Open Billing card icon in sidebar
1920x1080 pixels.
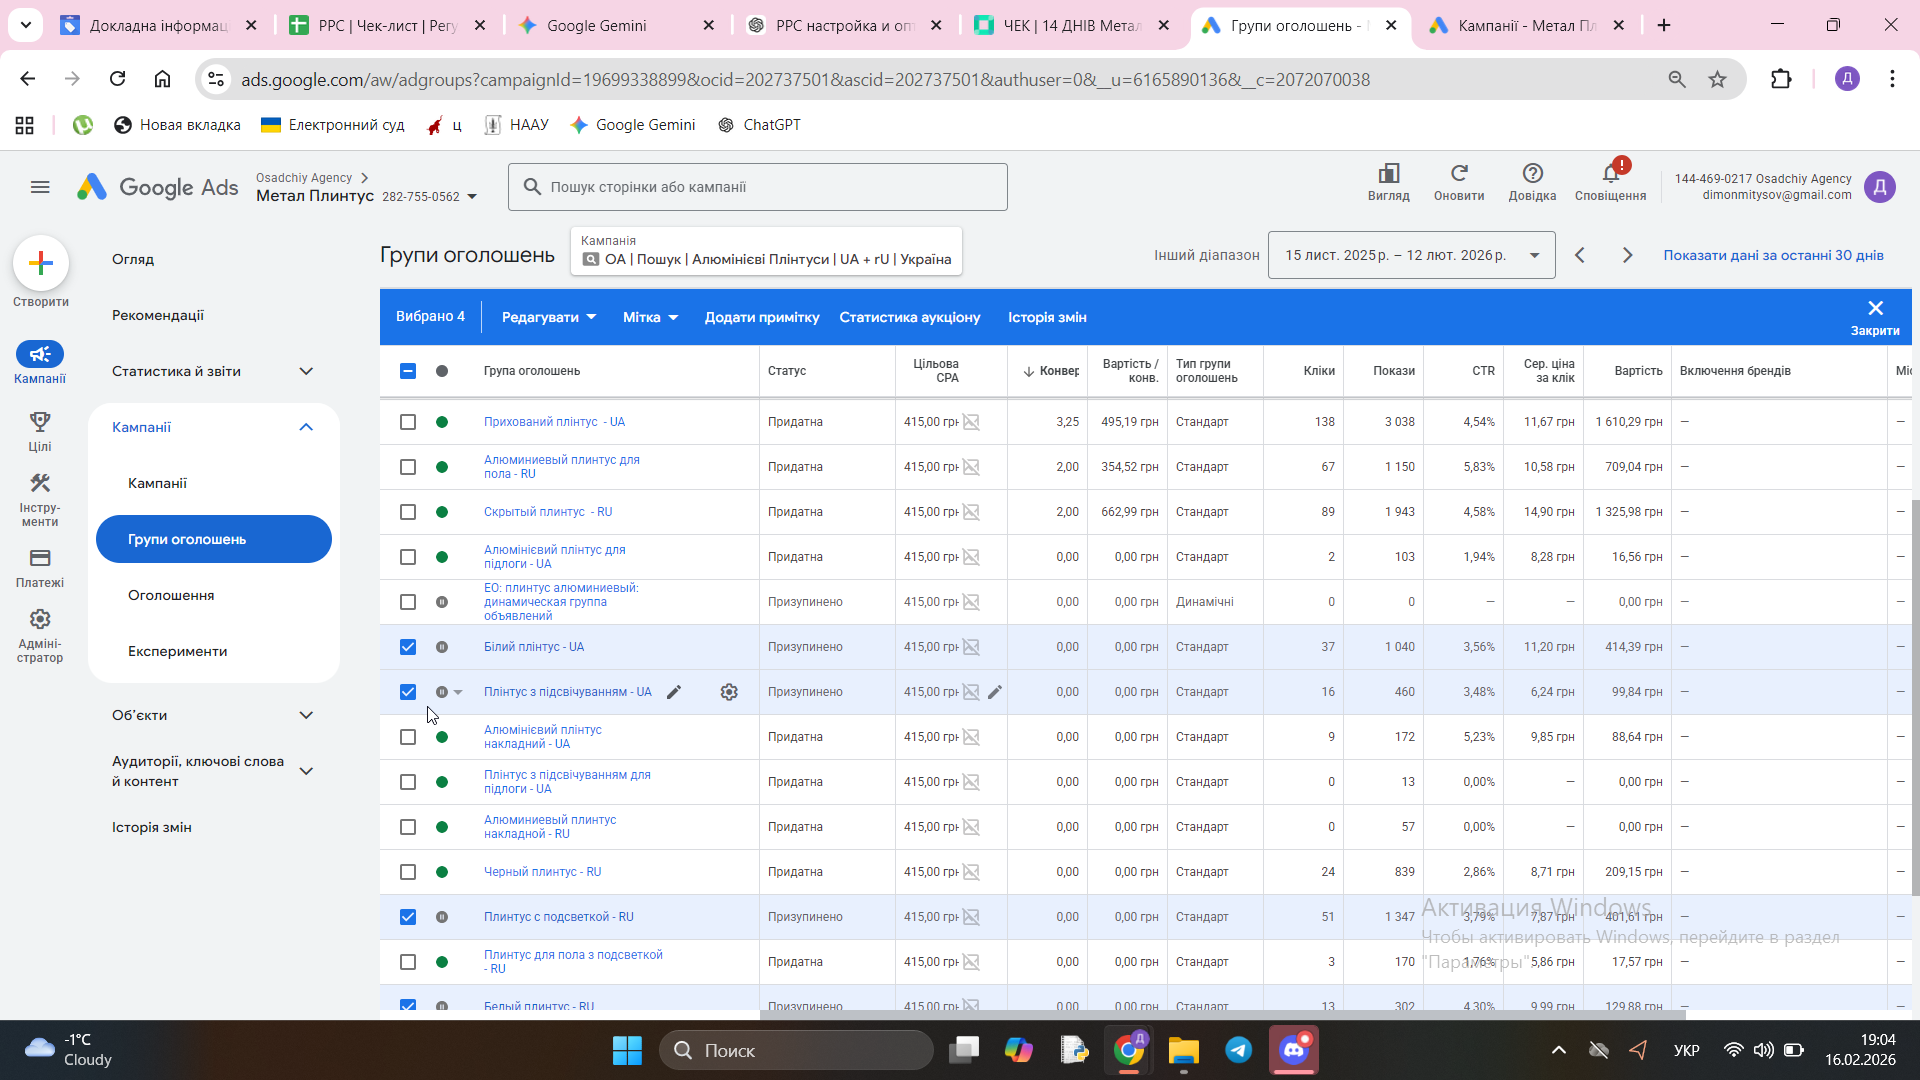click(40, 558)
